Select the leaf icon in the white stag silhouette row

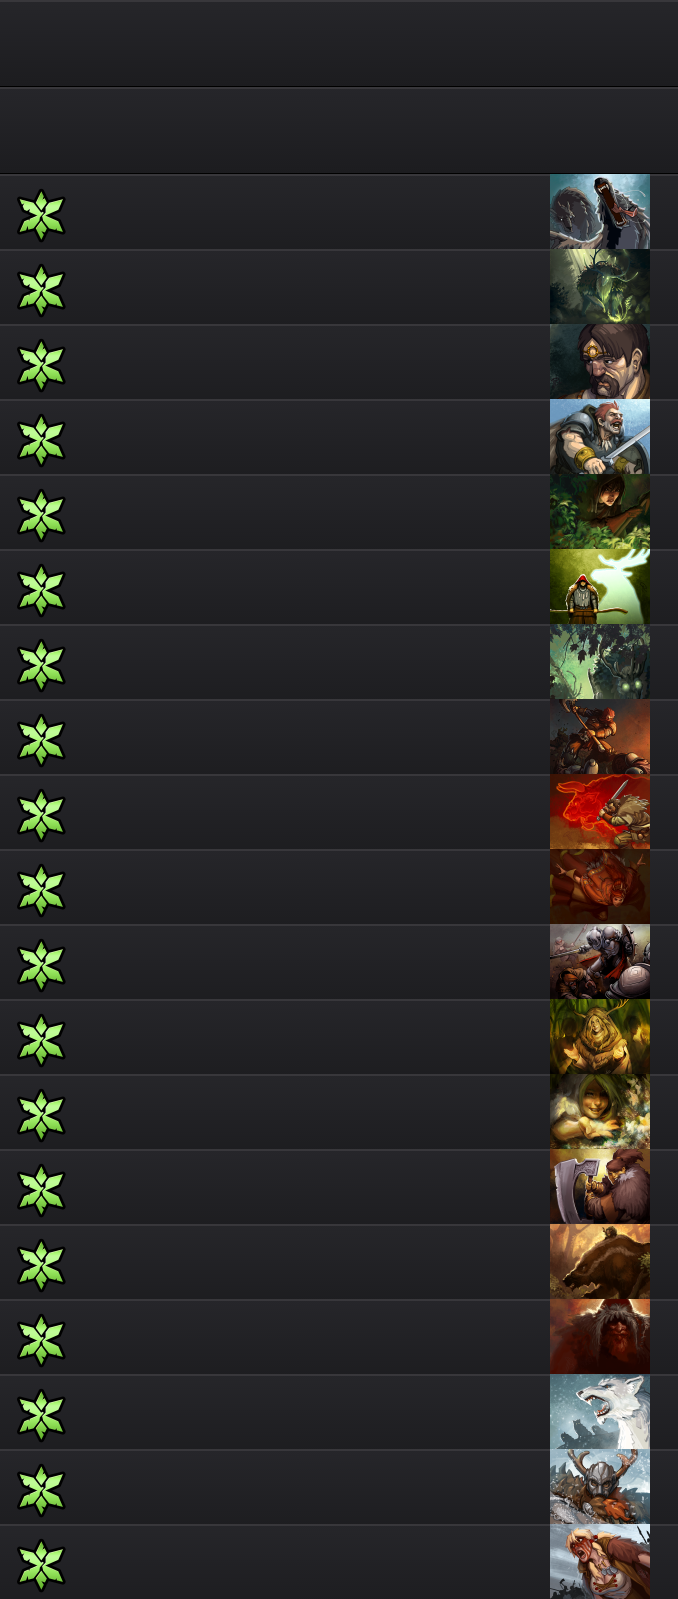coord(41,590)
